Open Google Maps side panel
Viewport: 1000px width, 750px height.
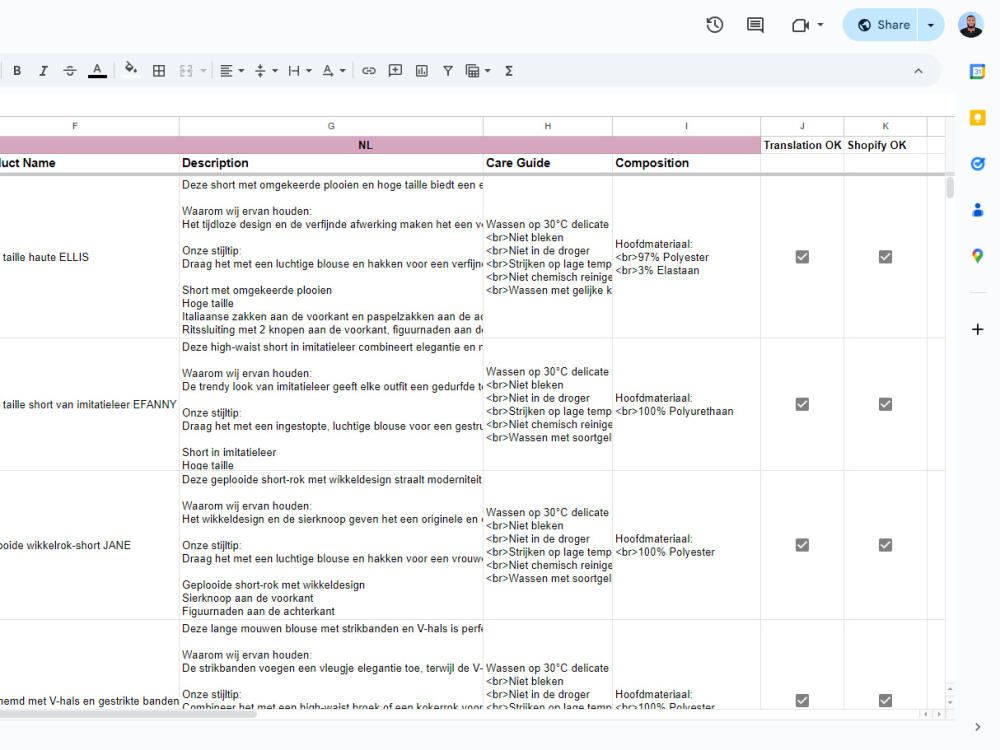coord(978,256)
